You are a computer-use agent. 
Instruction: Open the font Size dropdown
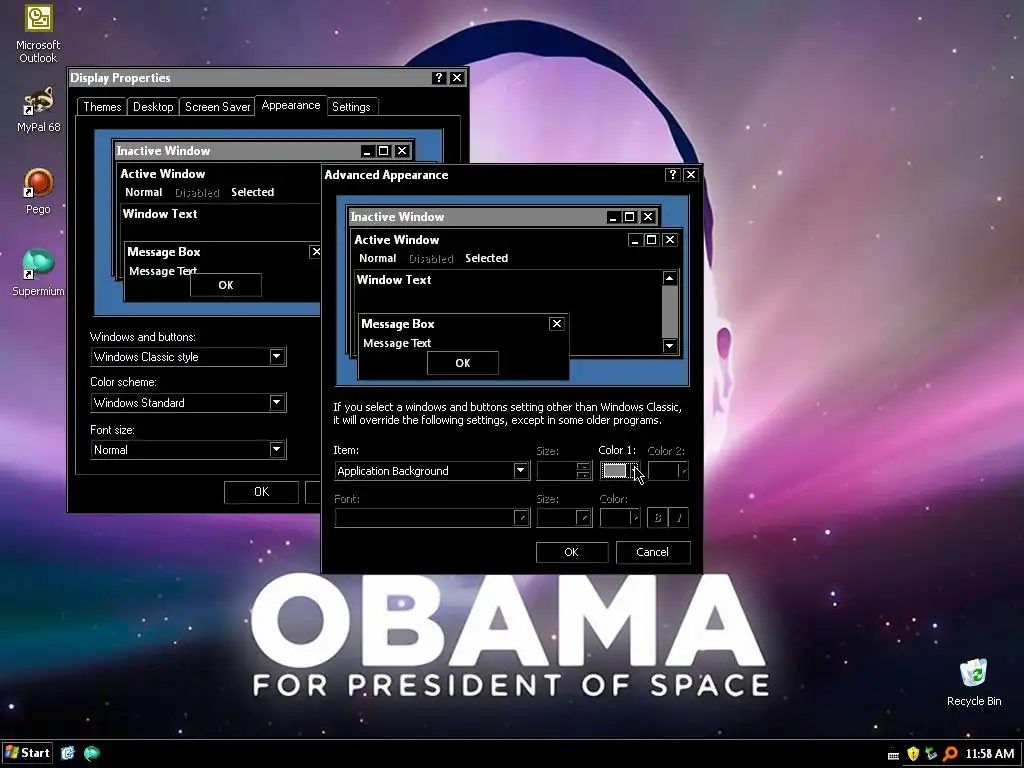tap(564, 518)
